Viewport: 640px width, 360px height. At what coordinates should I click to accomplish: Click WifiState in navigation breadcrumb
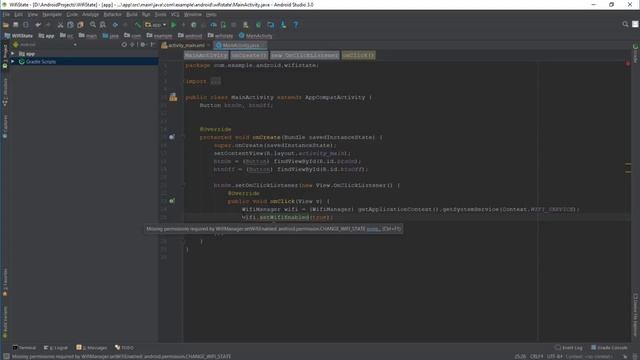(18, 36)
